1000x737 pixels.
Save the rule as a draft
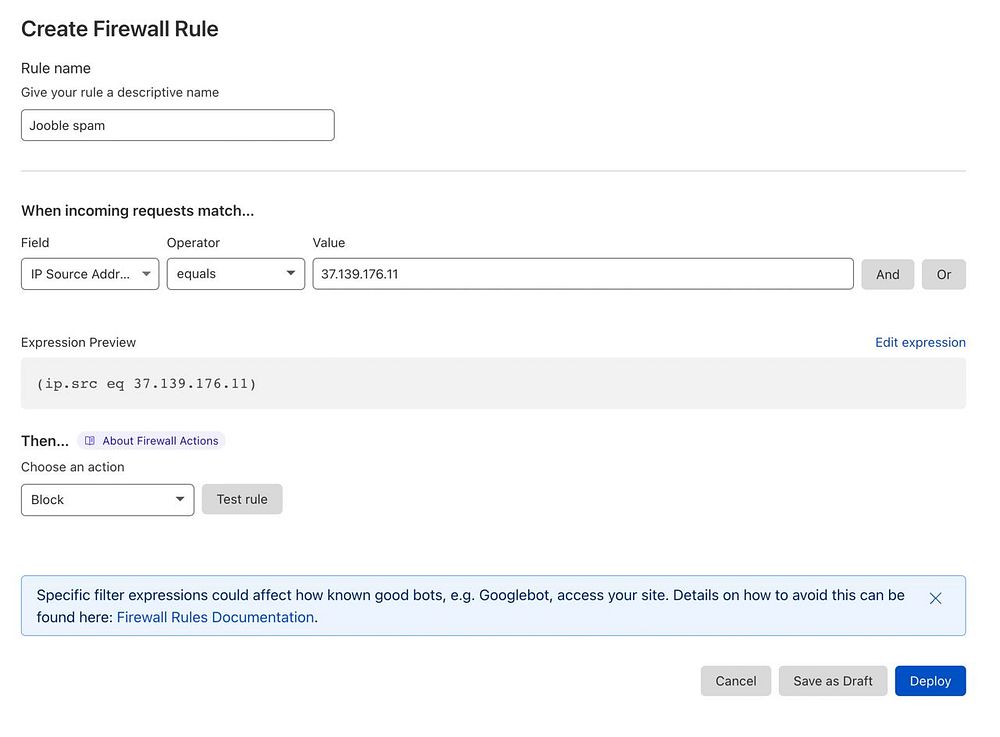click(832, 681)
